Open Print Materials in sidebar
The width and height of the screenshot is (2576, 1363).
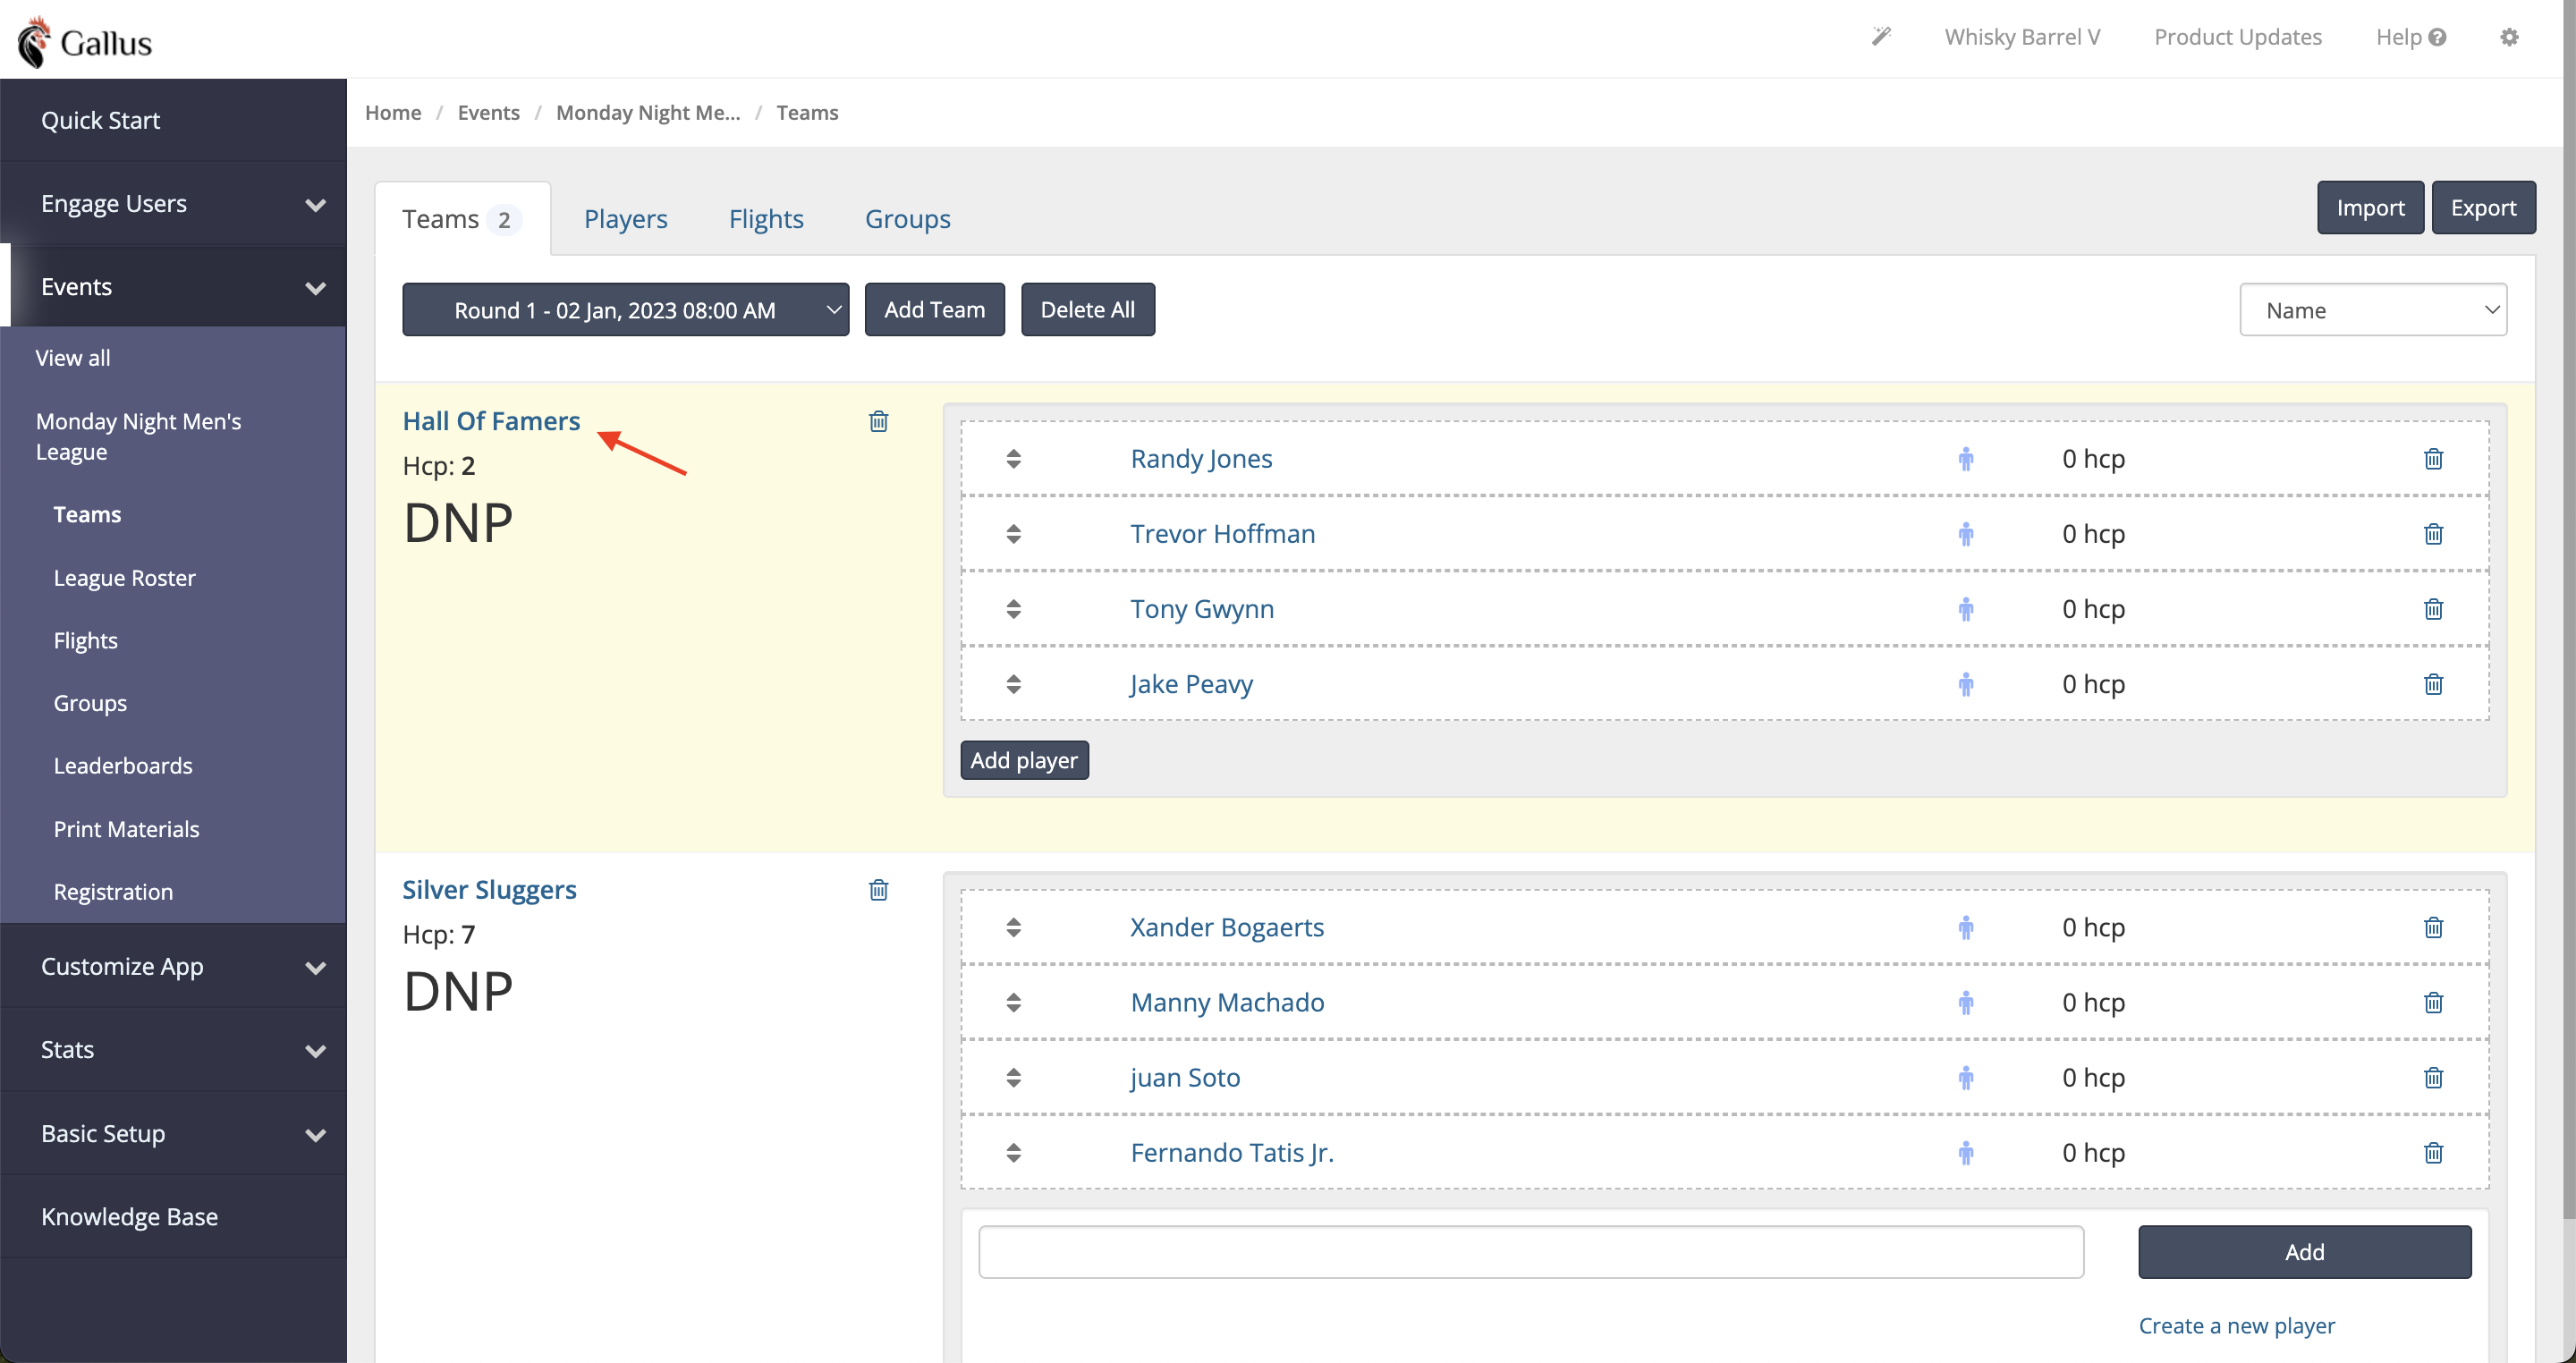(x=126, y=829)
